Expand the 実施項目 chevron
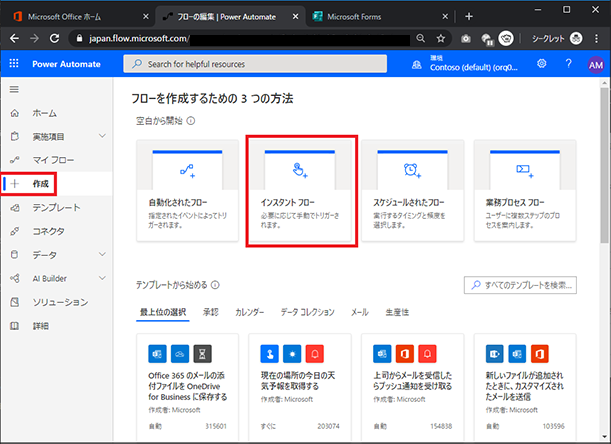 (x=102, y=136)
